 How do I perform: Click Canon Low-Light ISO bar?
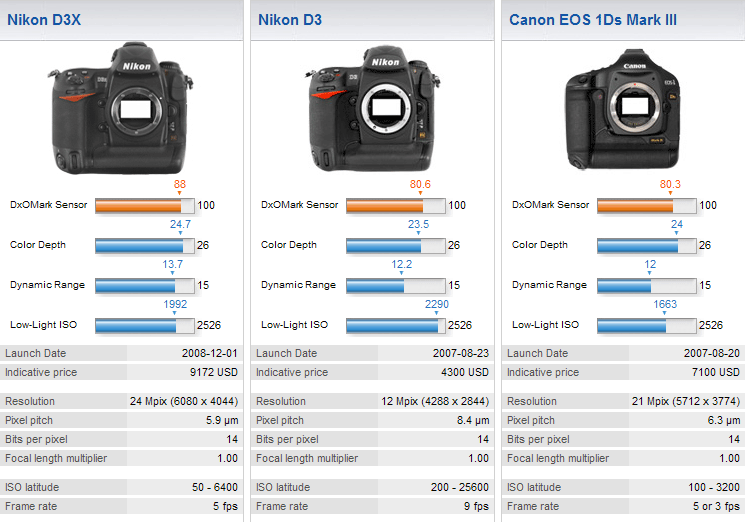coord(647,325)
